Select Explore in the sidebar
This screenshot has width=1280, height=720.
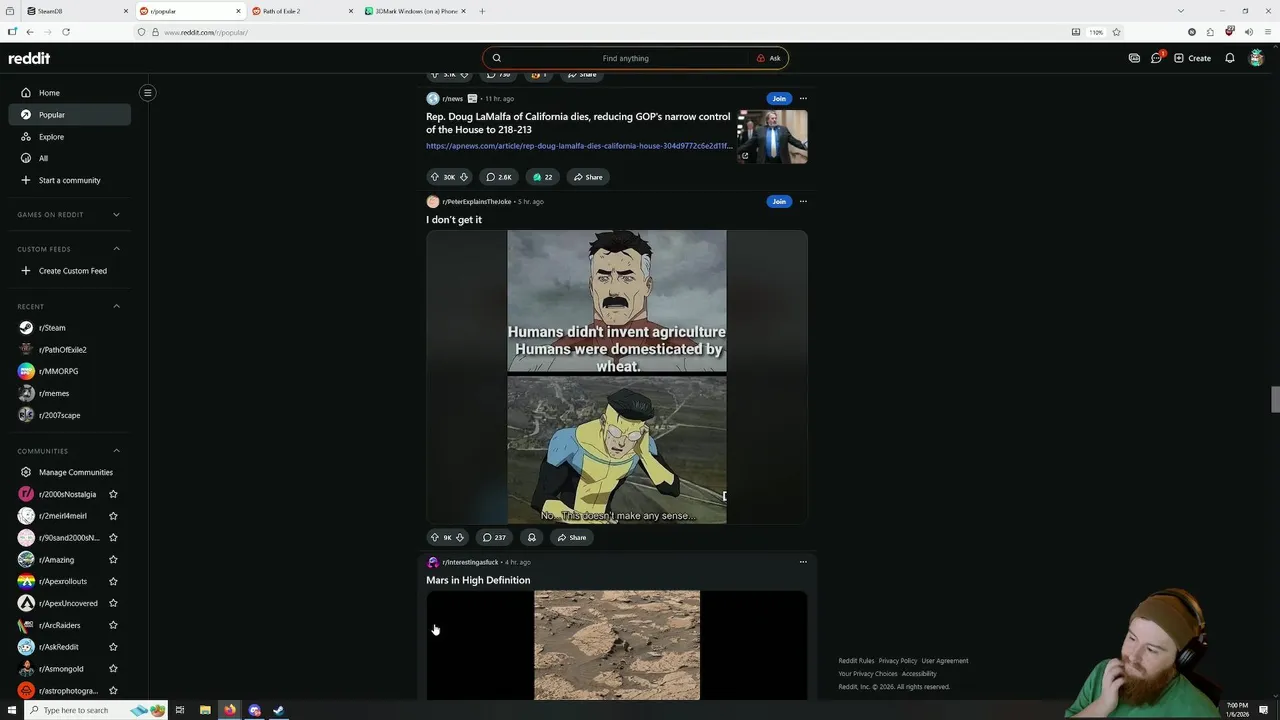click(x=69, y=137)
